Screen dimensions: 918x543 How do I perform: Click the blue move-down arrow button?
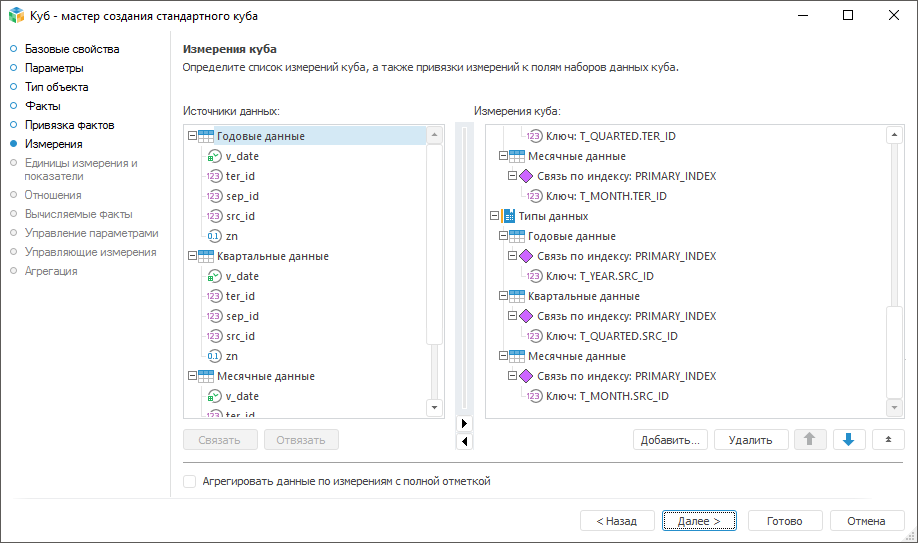tap(848, 440)
